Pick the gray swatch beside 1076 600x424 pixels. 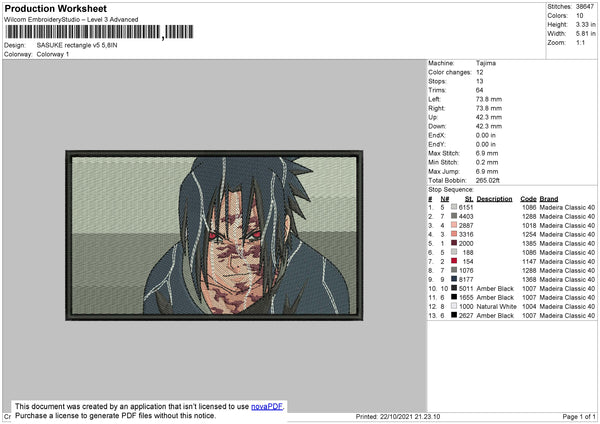coord(454,270)
